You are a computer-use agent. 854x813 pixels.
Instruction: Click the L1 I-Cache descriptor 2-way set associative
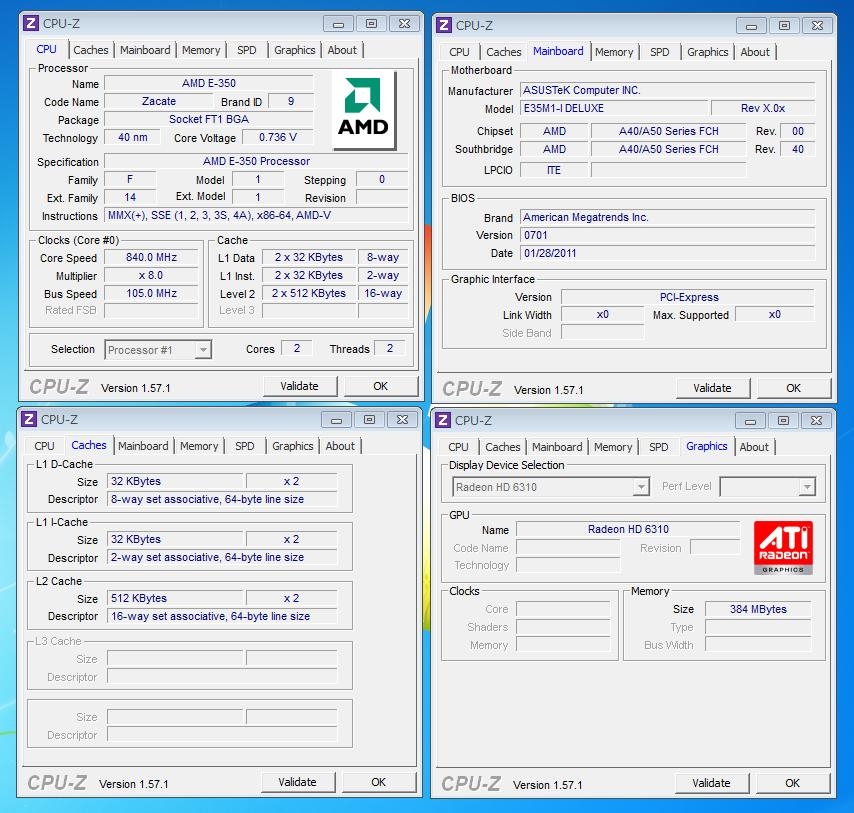click(222, 557)
